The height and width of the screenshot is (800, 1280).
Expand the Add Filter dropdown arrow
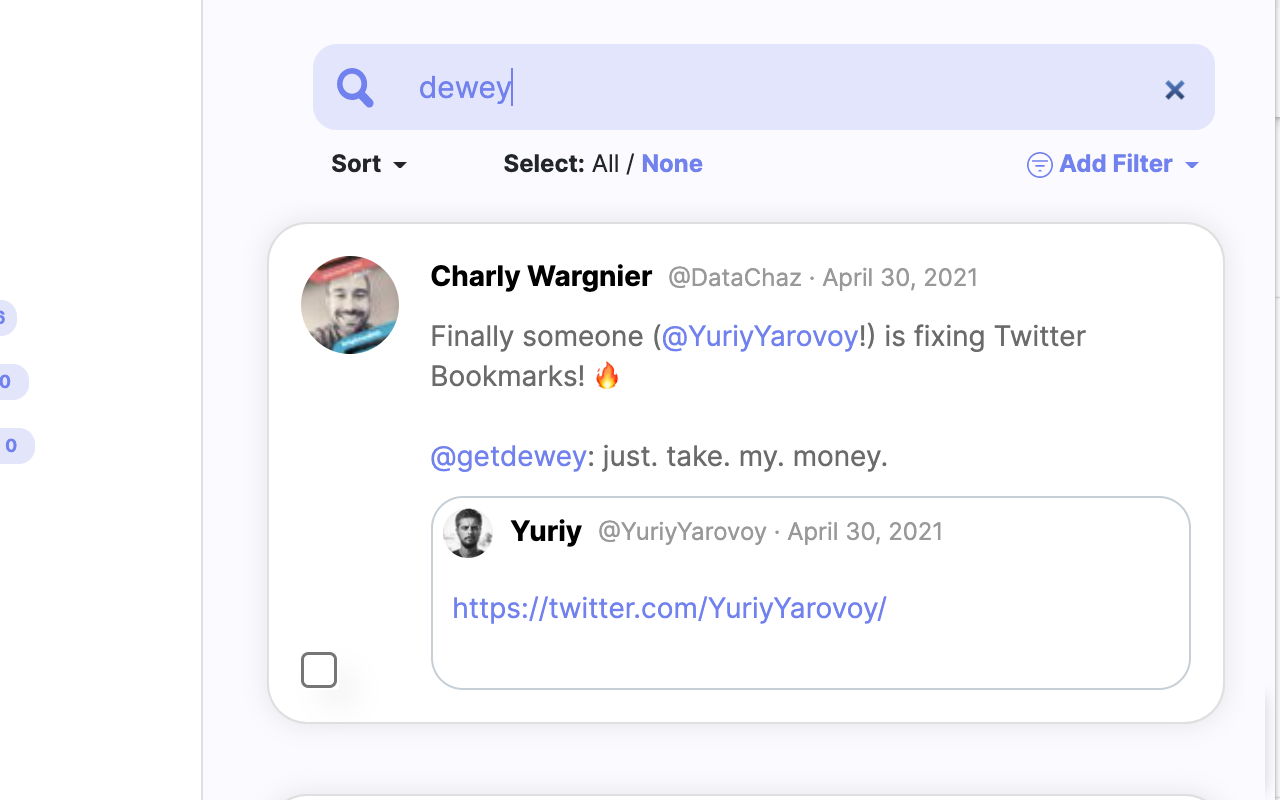(x=1192, y=165)
